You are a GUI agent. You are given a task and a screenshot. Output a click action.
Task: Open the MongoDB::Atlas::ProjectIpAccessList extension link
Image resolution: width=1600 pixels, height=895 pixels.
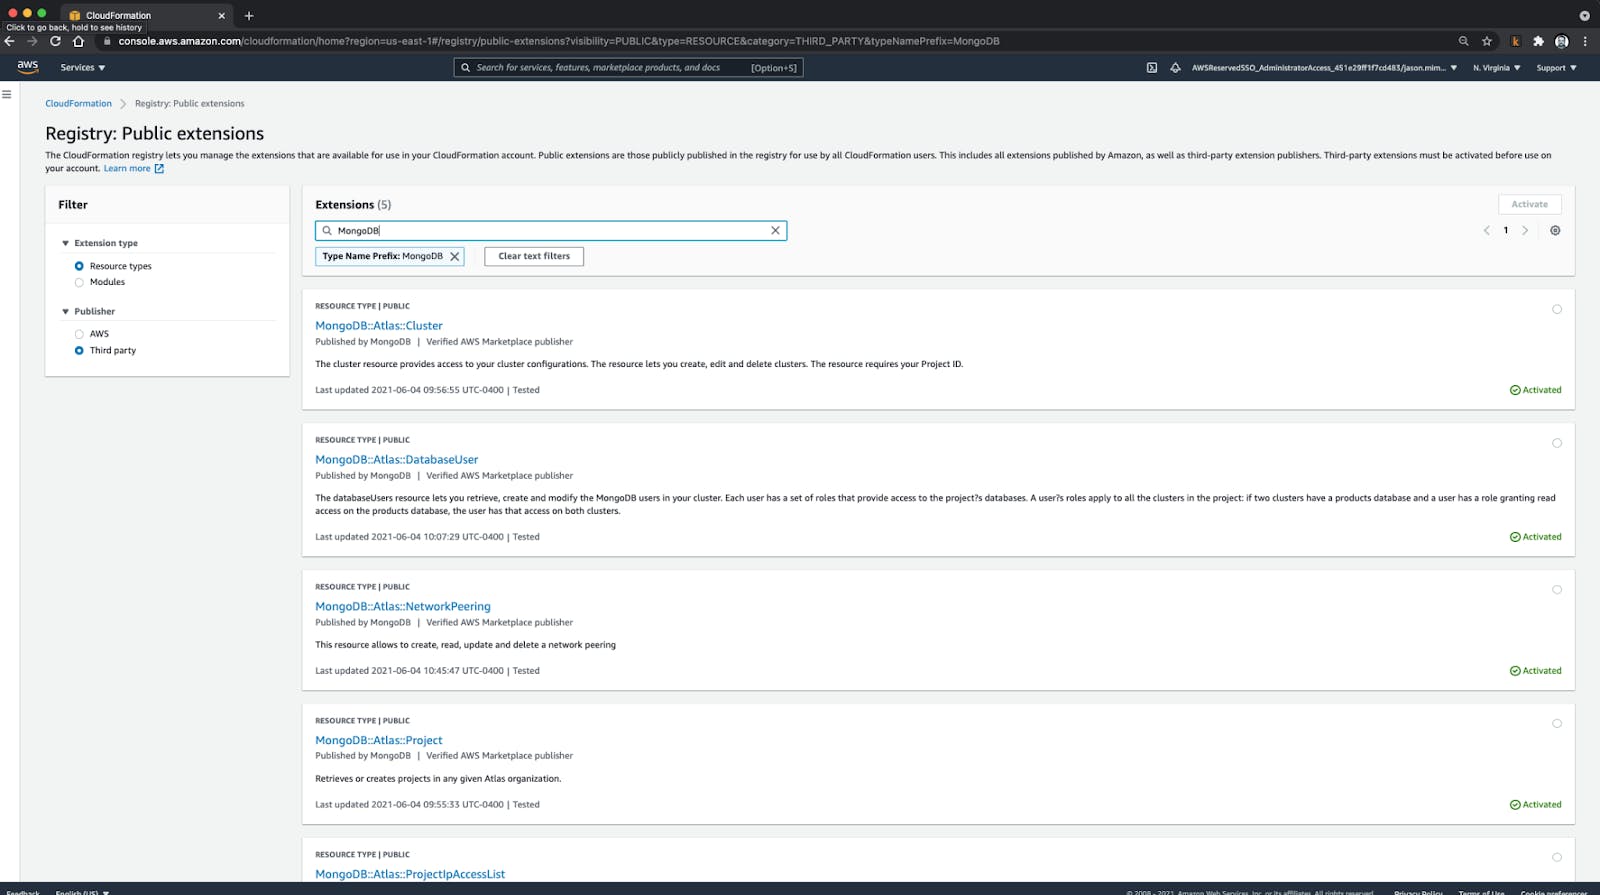click(x=410, y=874)
